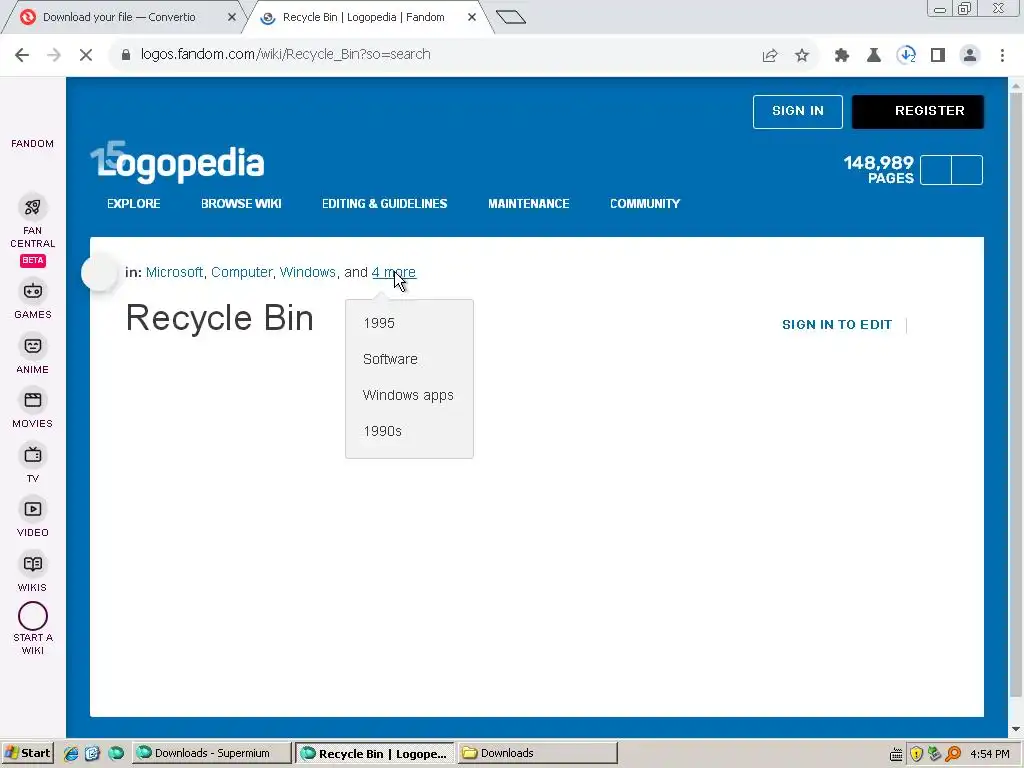Image resolution: width=1024 pixels, height=768 pixels.
Task: Click the Show Desktop quick launch icon
Action: click(x=92, y=754)
